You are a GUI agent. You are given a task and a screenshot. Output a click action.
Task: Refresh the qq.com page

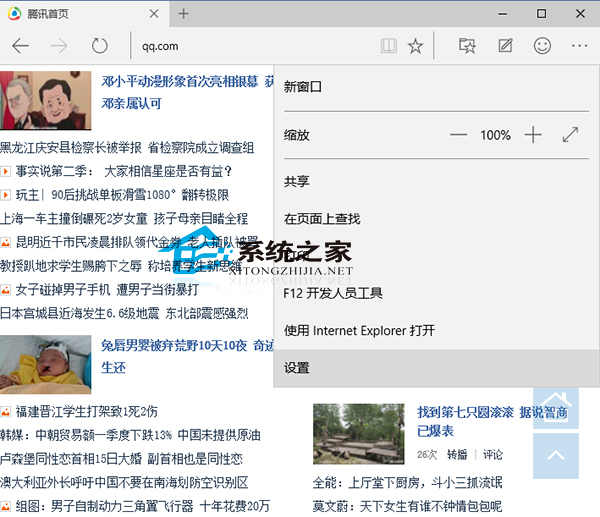pos(99,46)
